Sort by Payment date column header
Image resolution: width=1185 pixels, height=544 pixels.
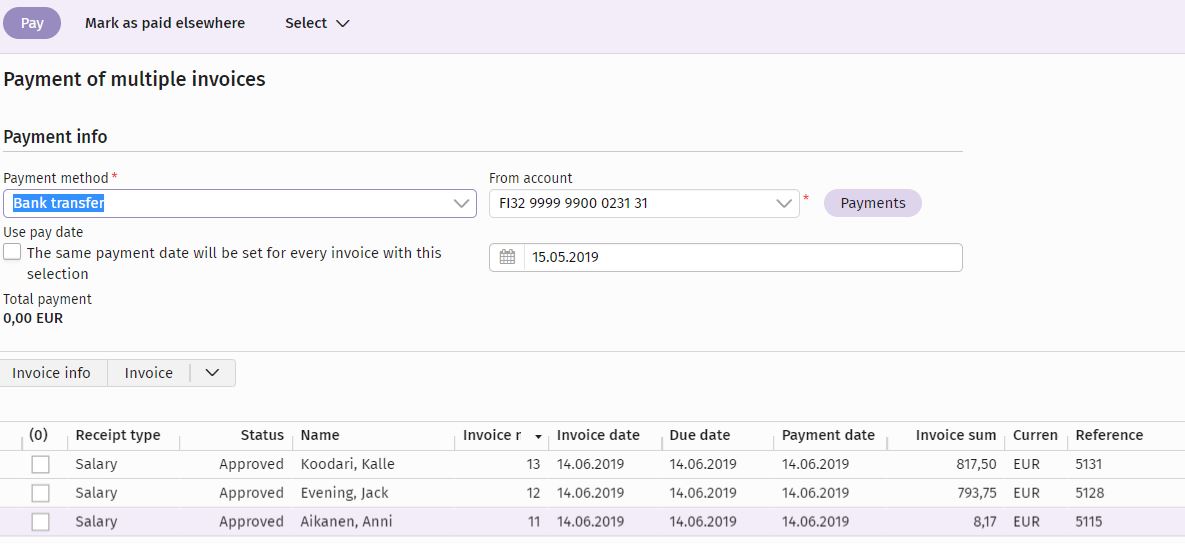coord(828,435)
